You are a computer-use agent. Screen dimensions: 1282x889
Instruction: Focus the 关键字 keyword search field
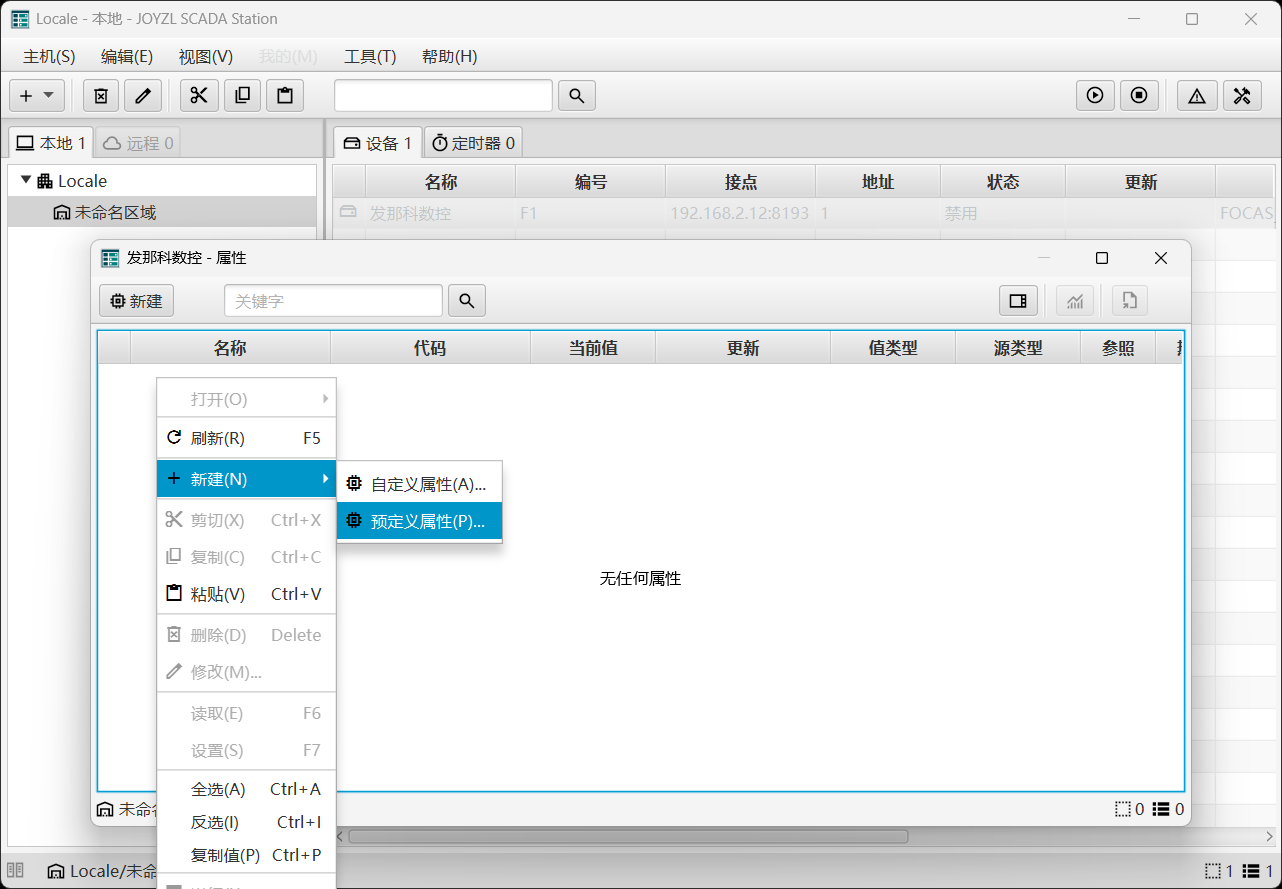[x=333, y=301]
